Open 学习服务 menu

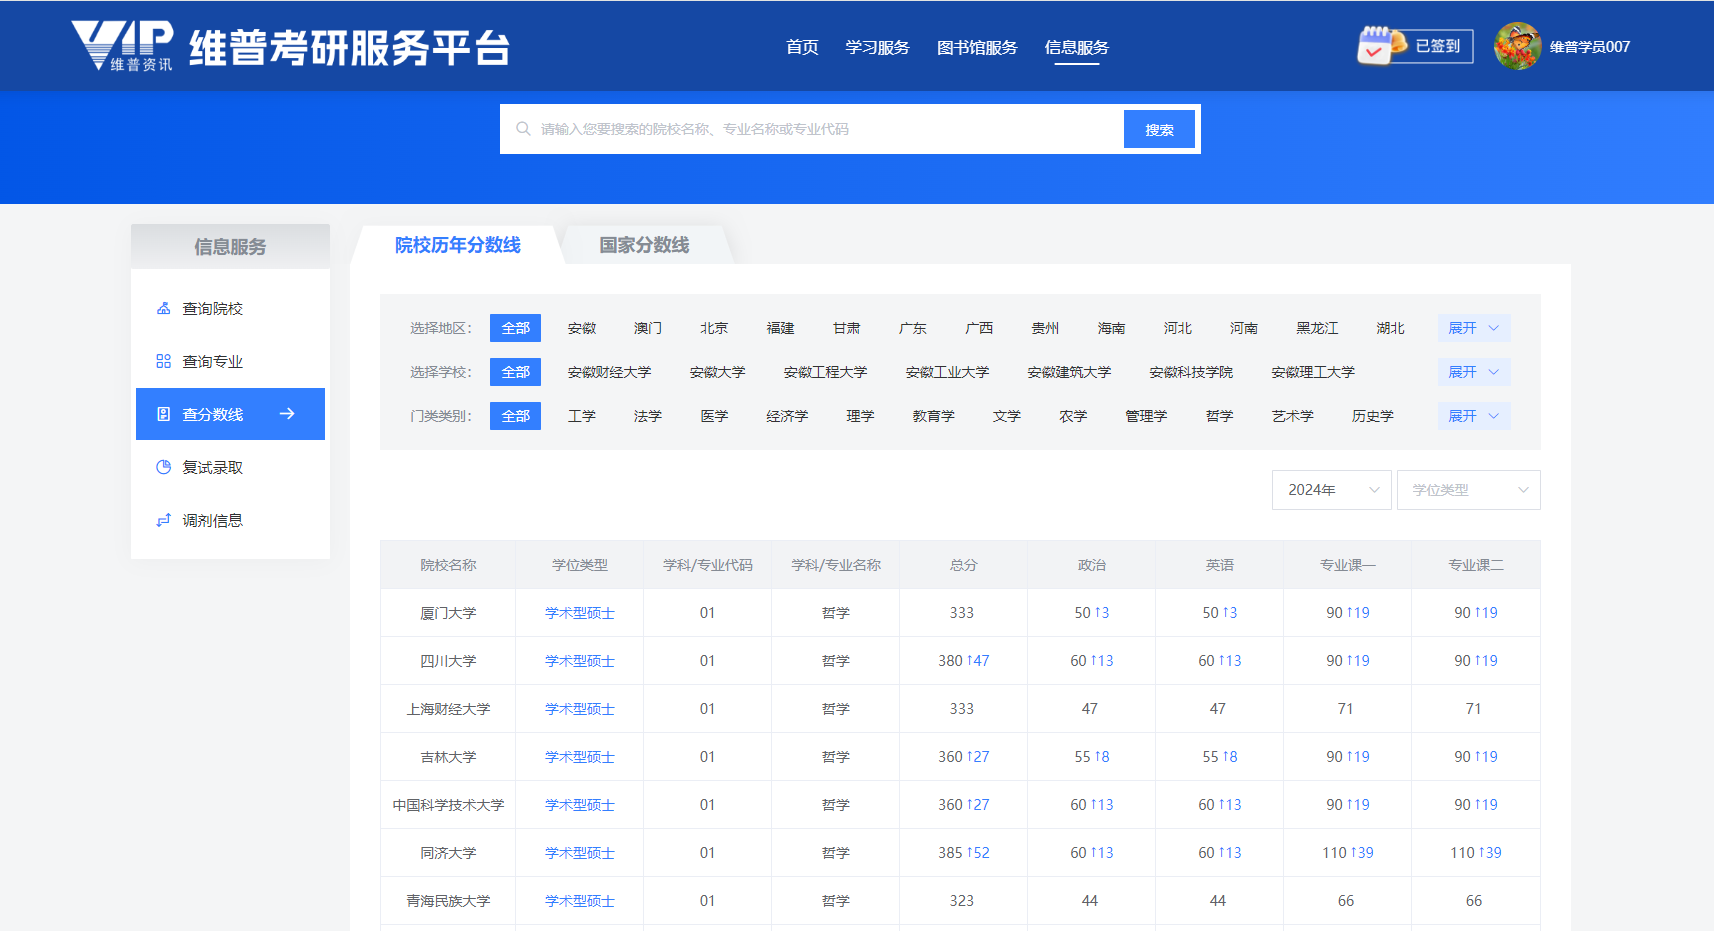tap(877, 47)
